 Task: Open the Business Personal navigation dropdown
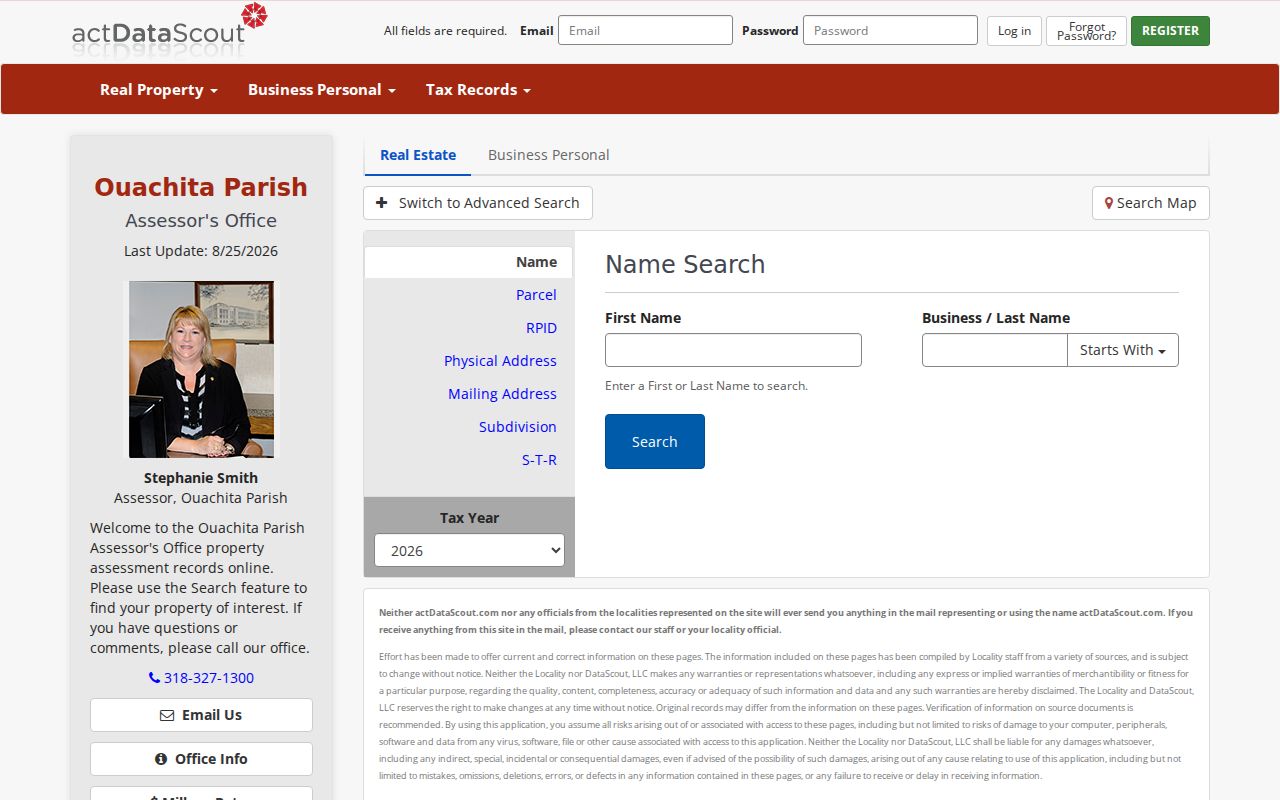322,90
